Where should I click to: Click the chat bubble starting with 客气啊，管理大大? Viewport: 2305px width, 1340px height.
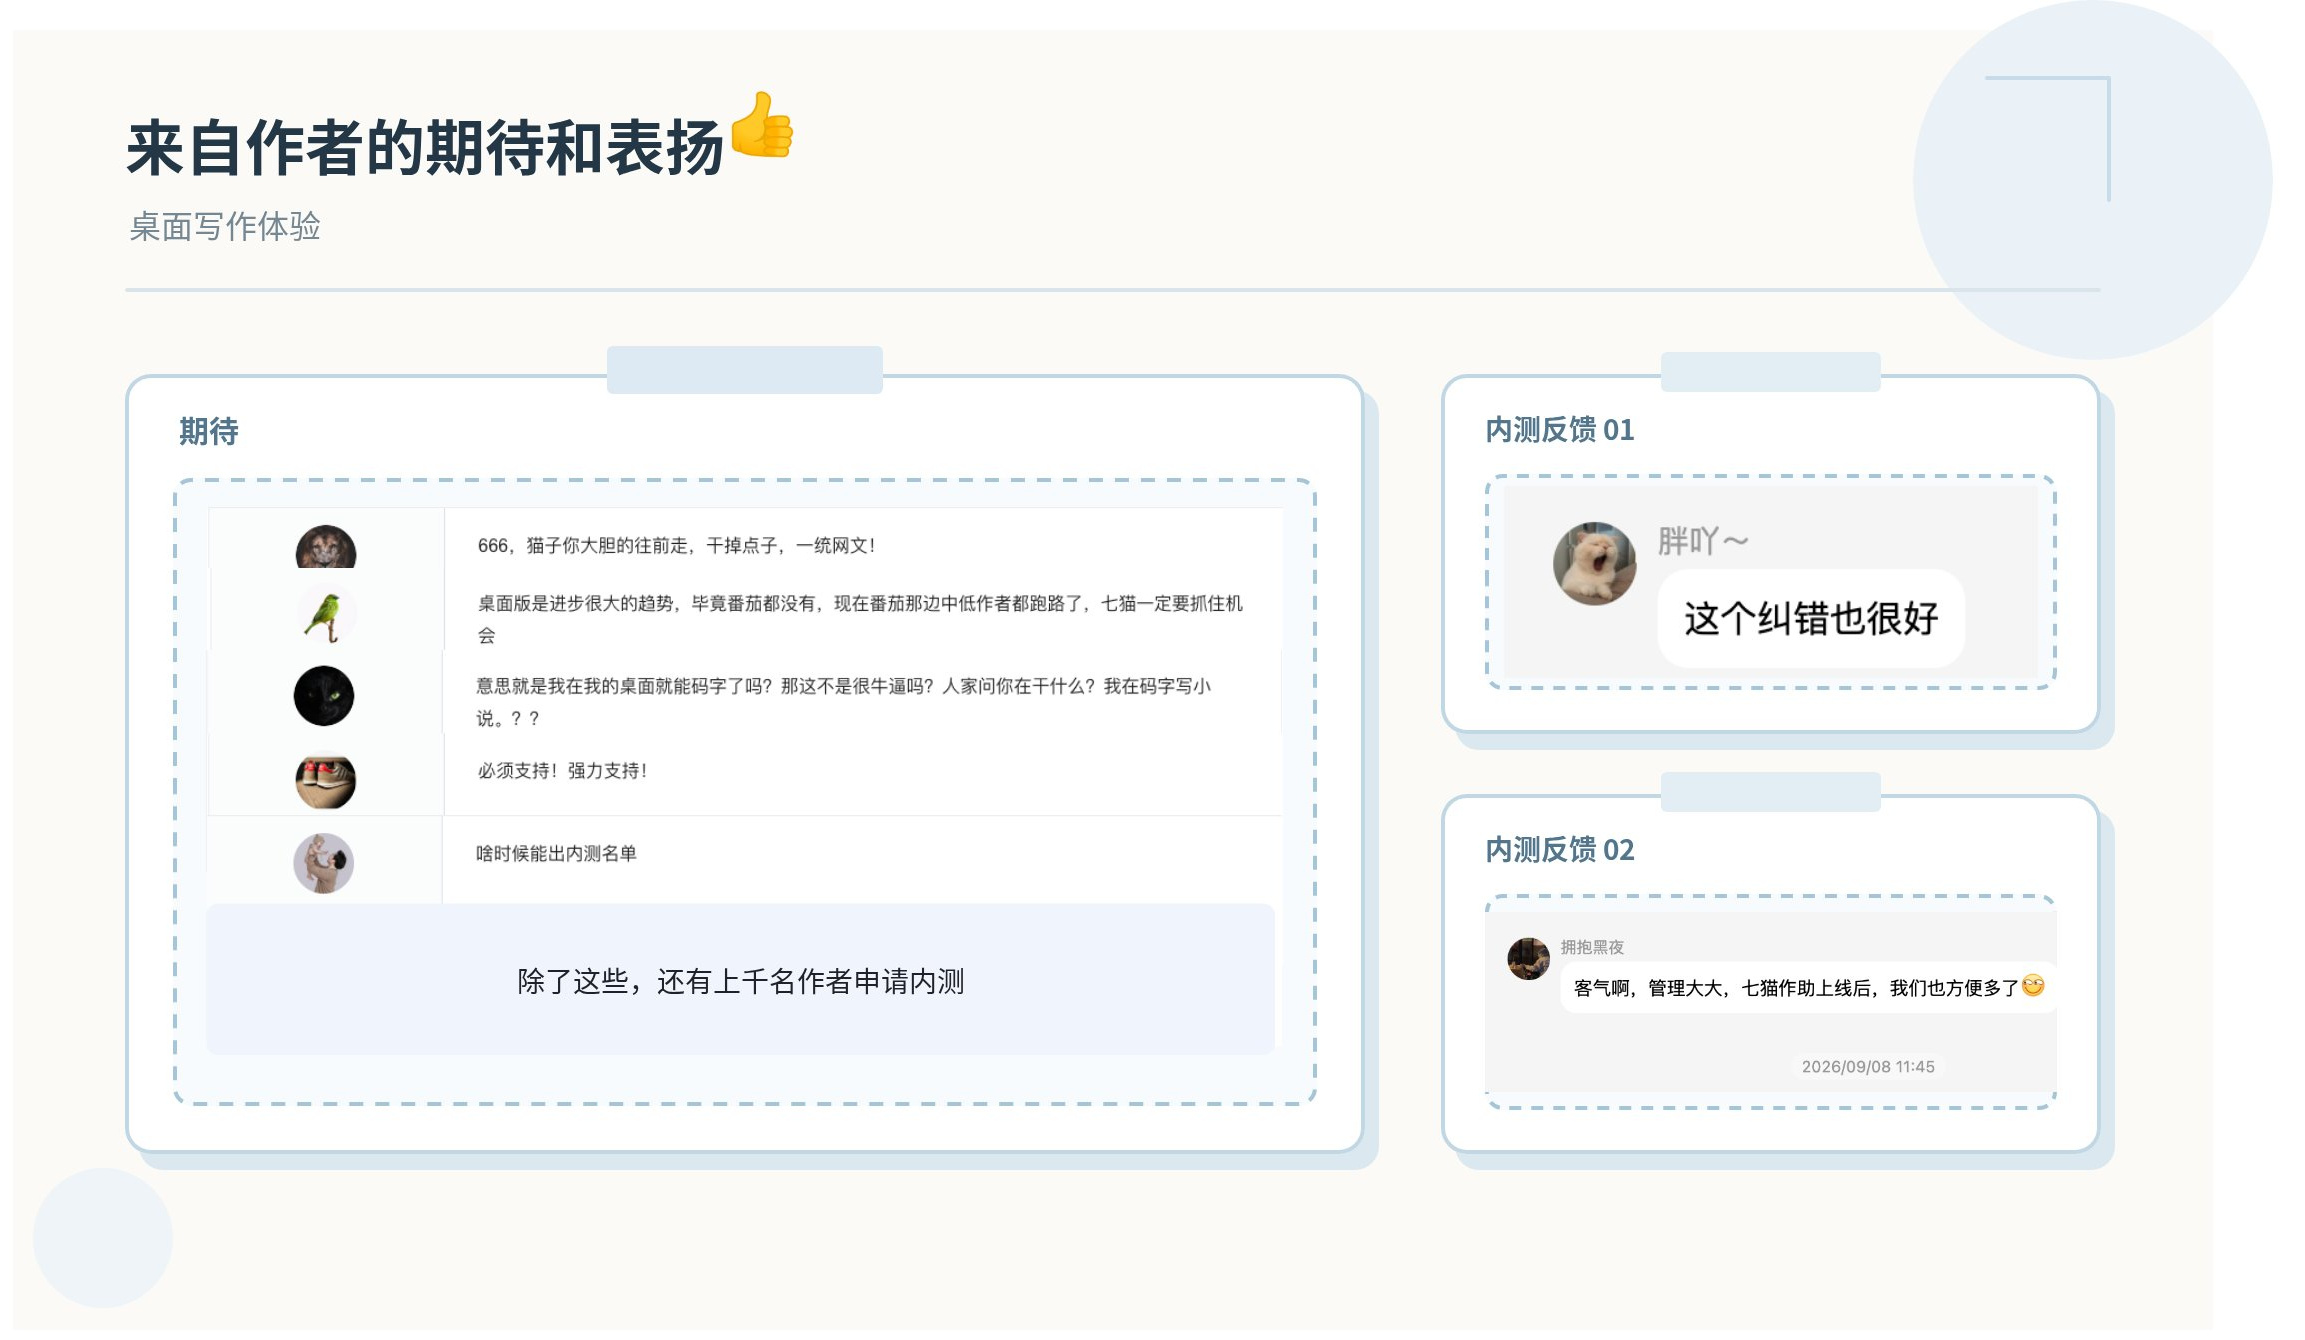[1808, 988]
